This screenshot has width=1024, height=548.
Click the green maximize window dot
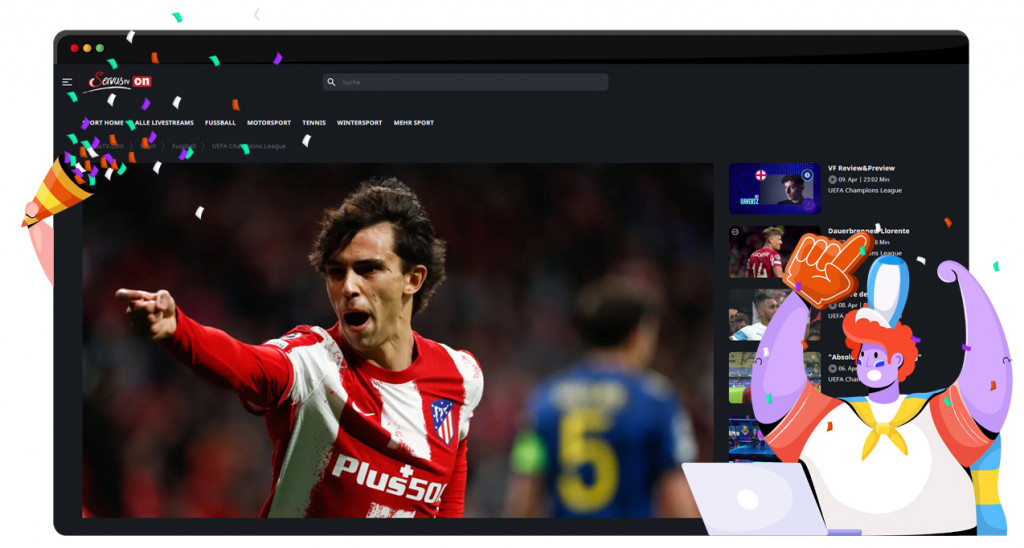(99, 48)
